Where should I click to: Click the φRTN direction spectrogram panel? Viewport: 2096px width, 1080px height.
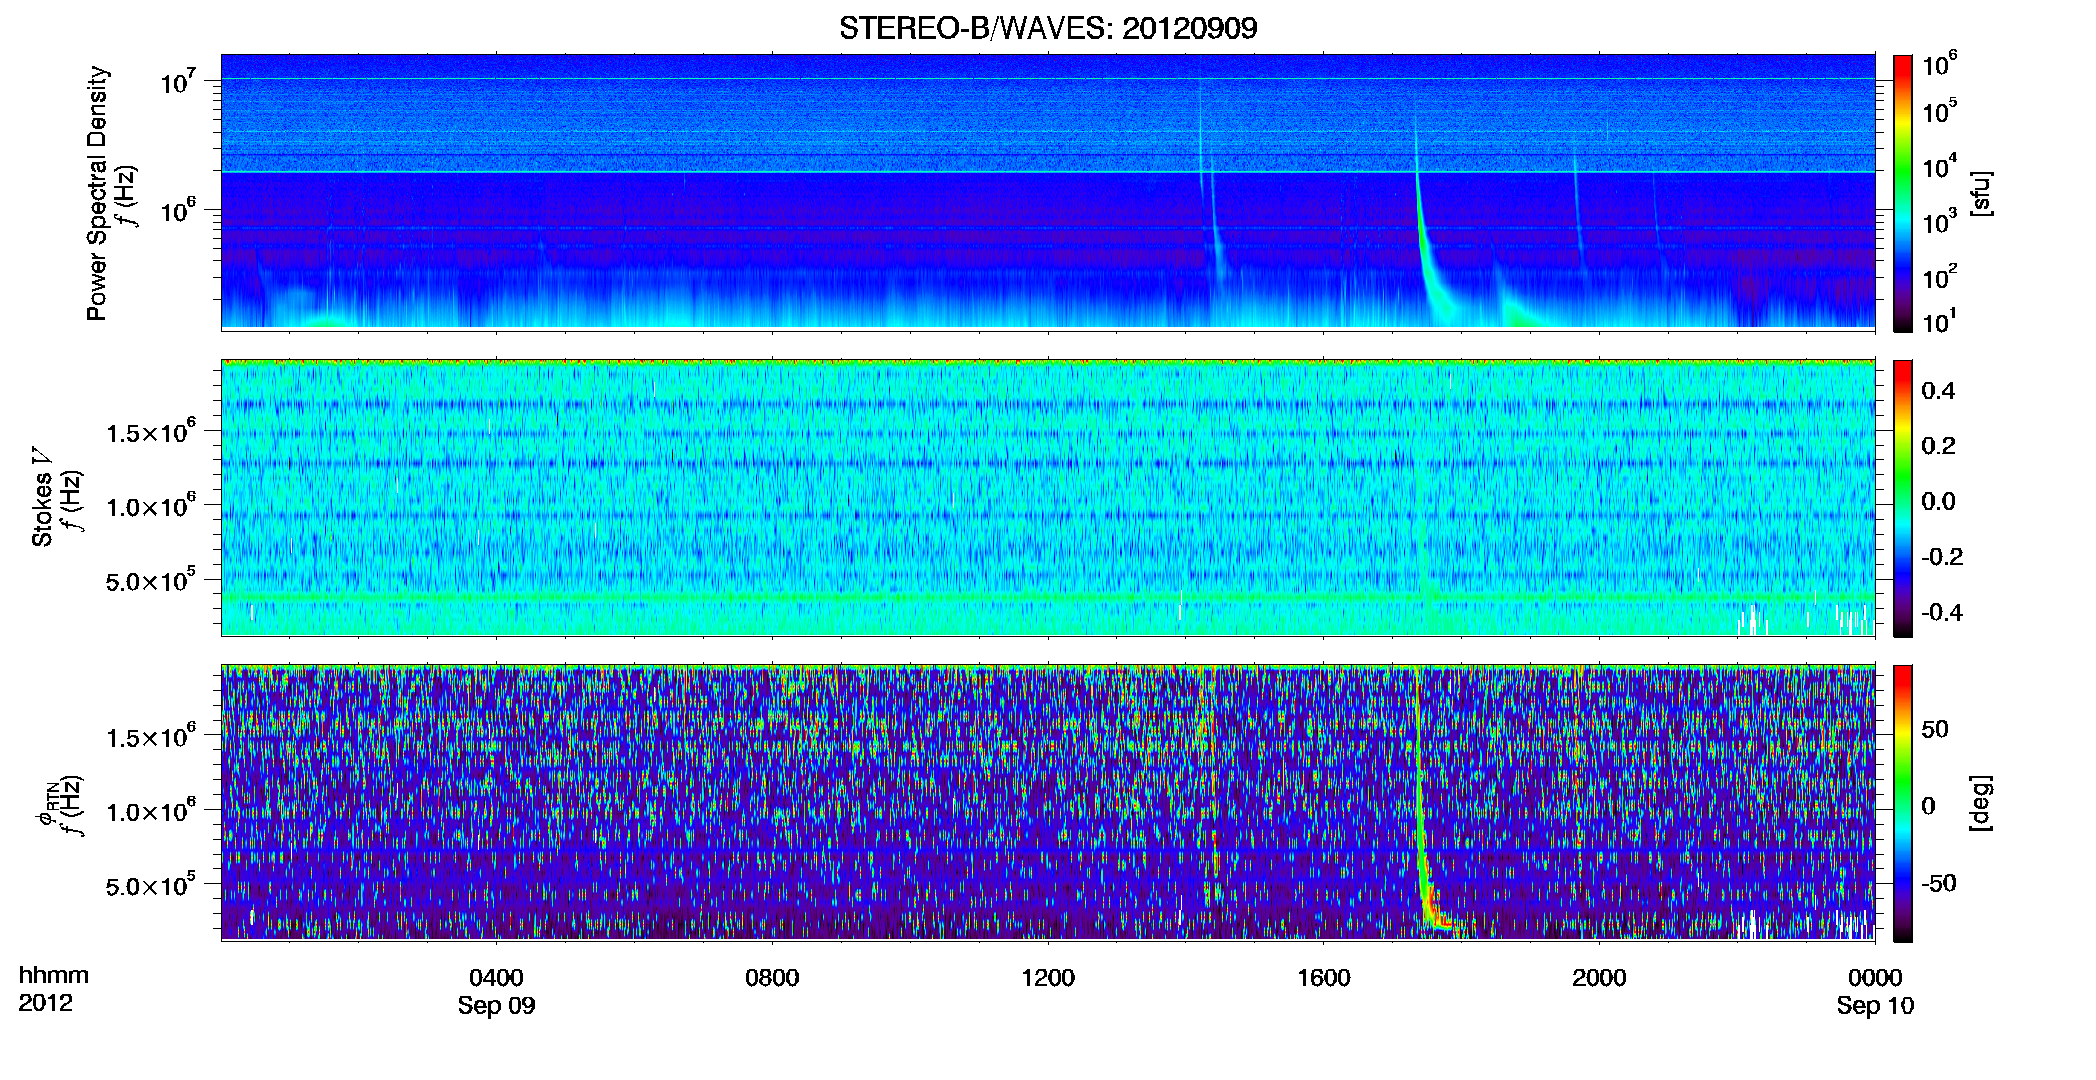(1048, 802)
